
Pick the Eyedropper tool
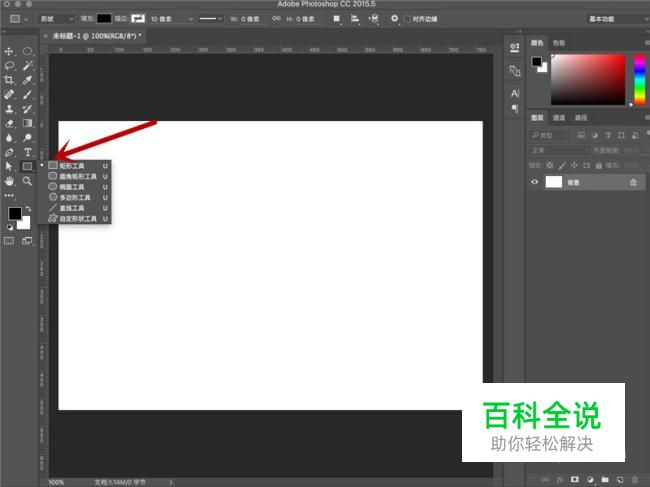click(x=28, y=79)
